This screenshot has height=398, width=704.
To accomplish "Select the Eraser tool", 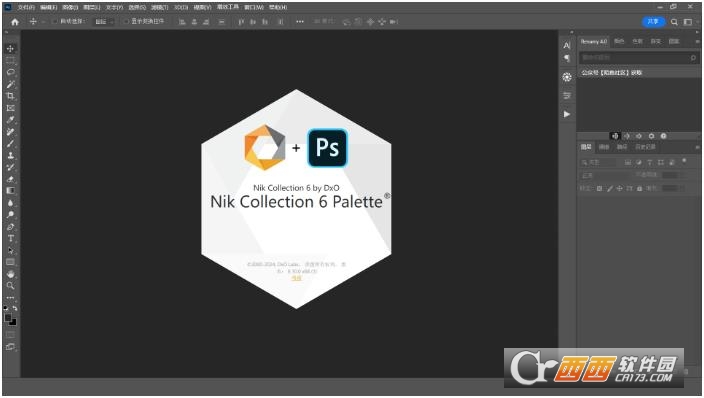I will (10, 179).
